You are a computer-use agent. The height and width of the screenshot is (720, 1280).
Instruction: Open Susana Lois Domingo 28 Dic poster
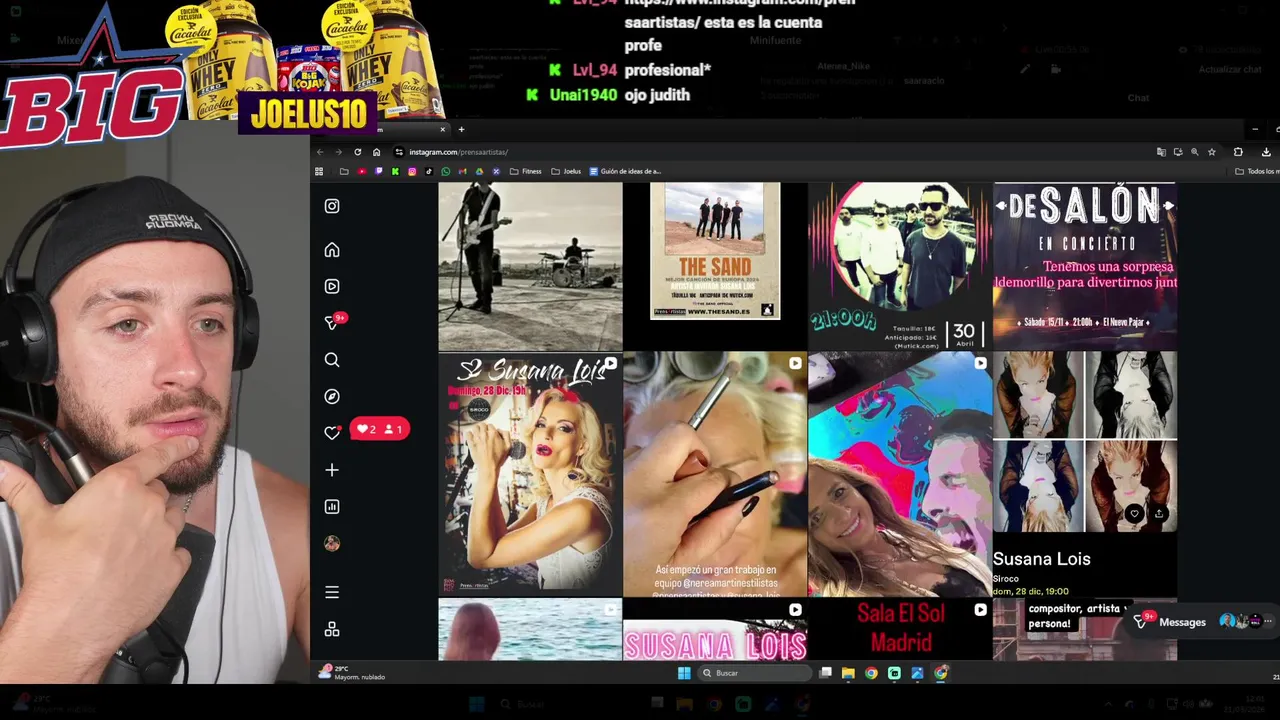(x=530, y=474)
